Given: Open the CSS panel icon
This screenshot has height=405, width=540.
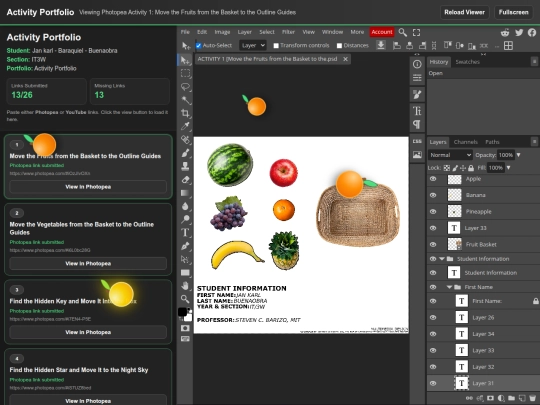Looking at the screenshot, I should pos(417,141).
